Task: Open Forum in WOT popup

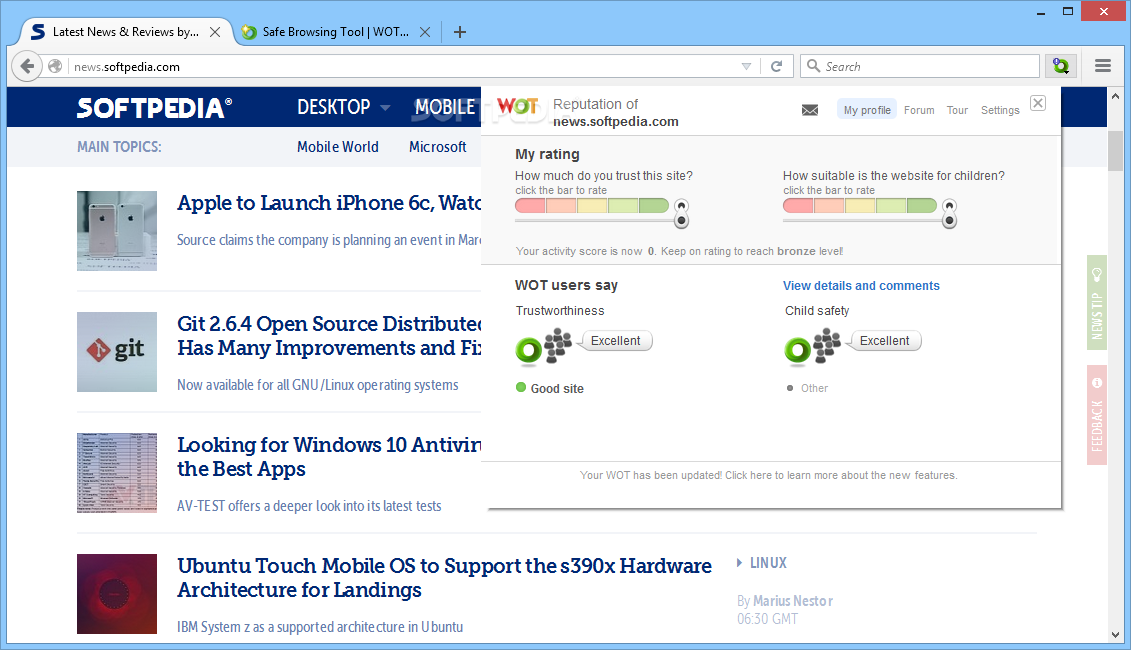Action: coord(919,110)
